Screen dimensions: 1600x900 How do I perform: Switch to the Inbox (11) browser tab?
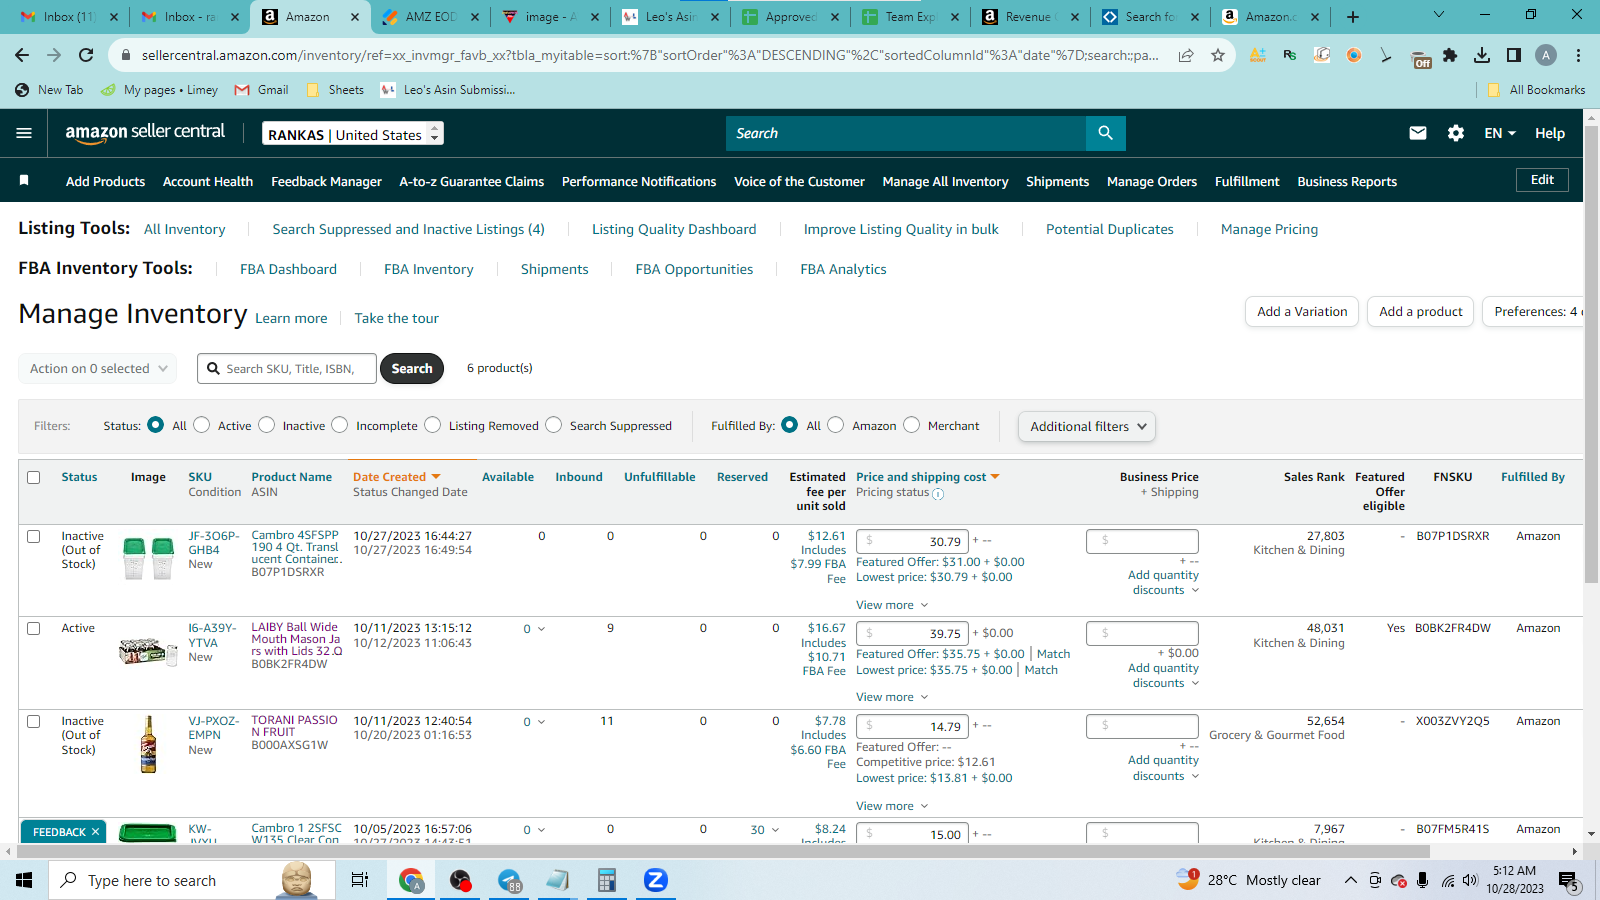(x=69, y=16)
